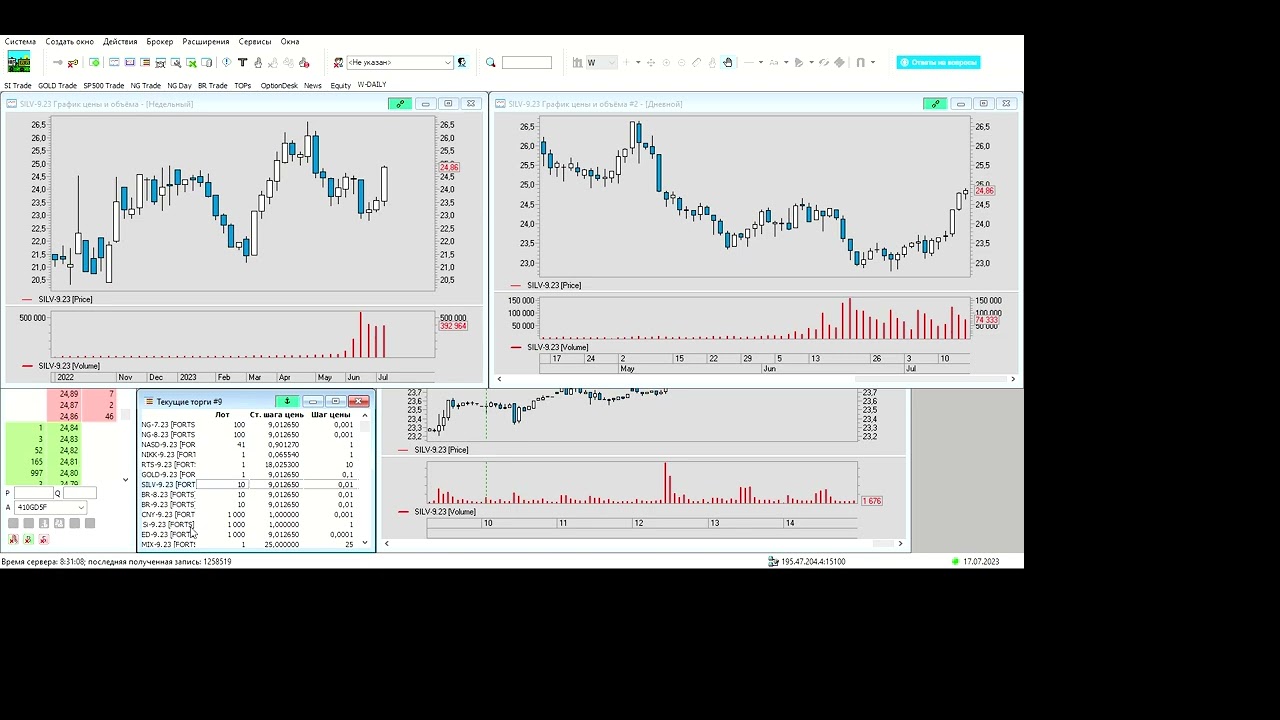
Task: Click left arrow of daily chart horizontal scrollbar
Action: click(499, 379)
